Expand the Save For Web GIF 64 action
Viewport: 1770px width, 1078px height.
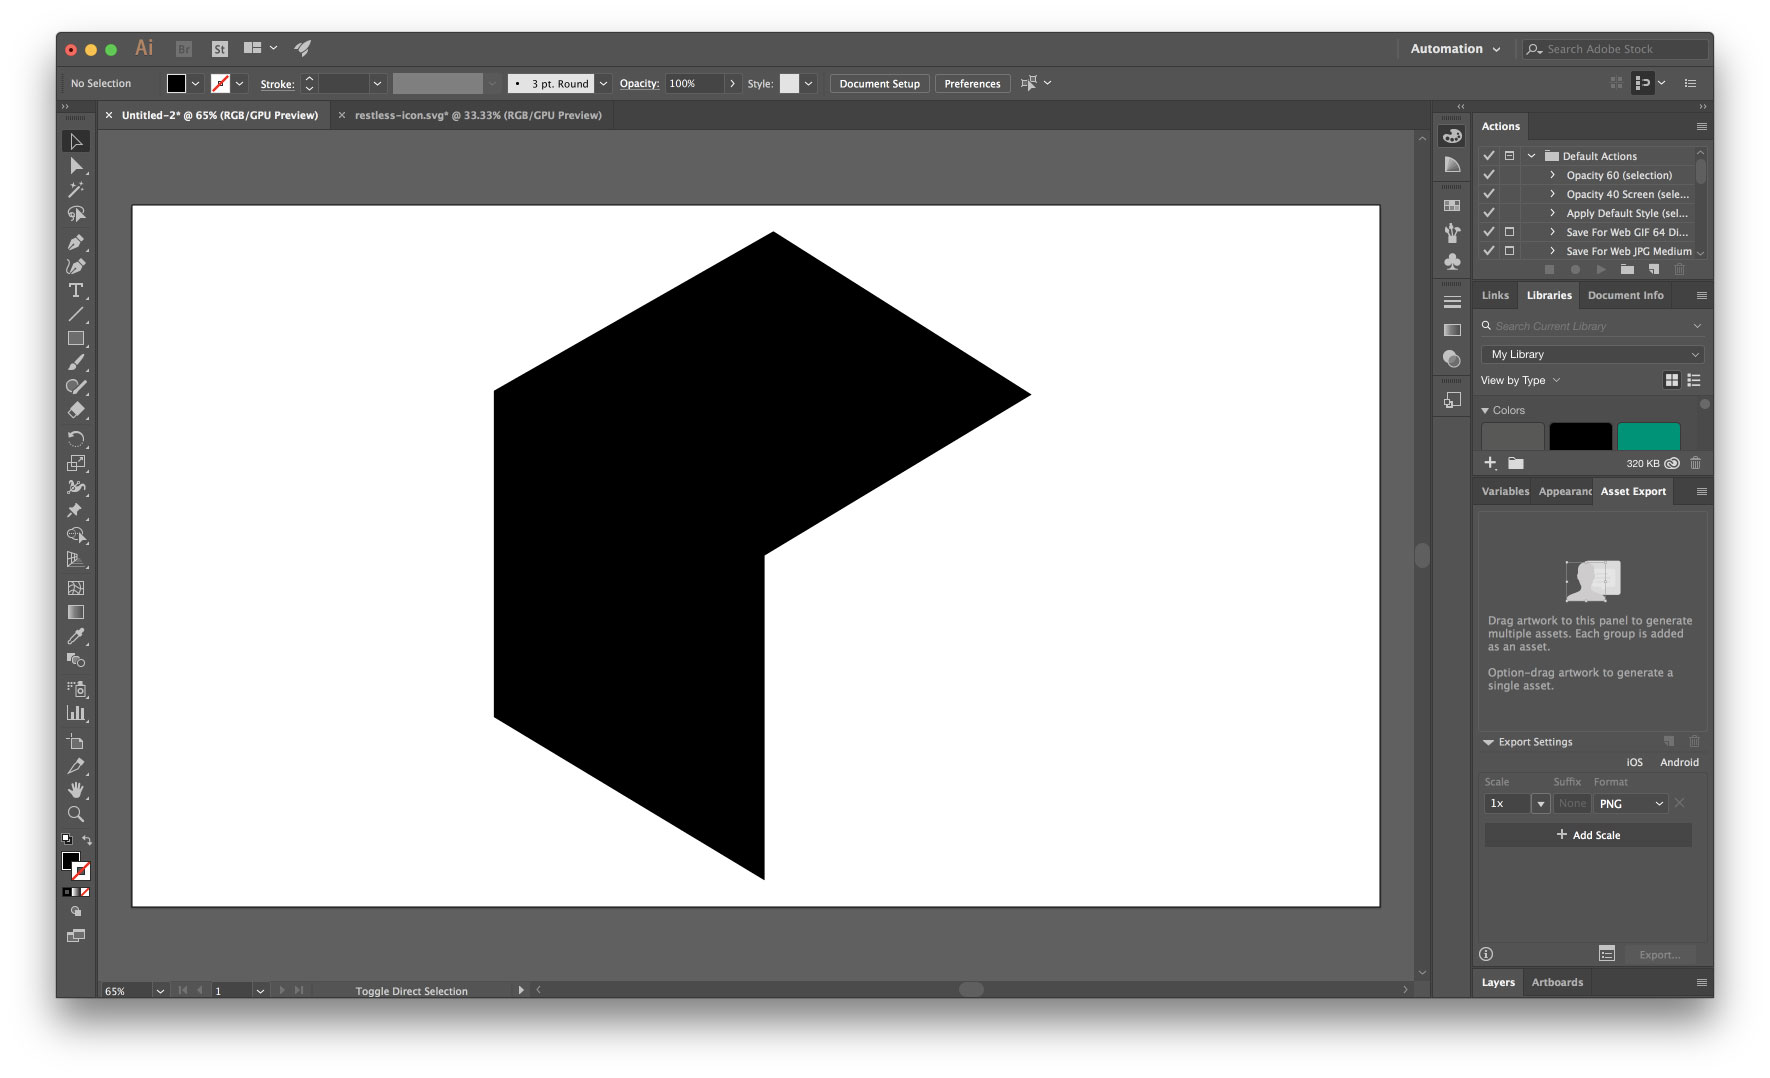[x=1553, y=232]
